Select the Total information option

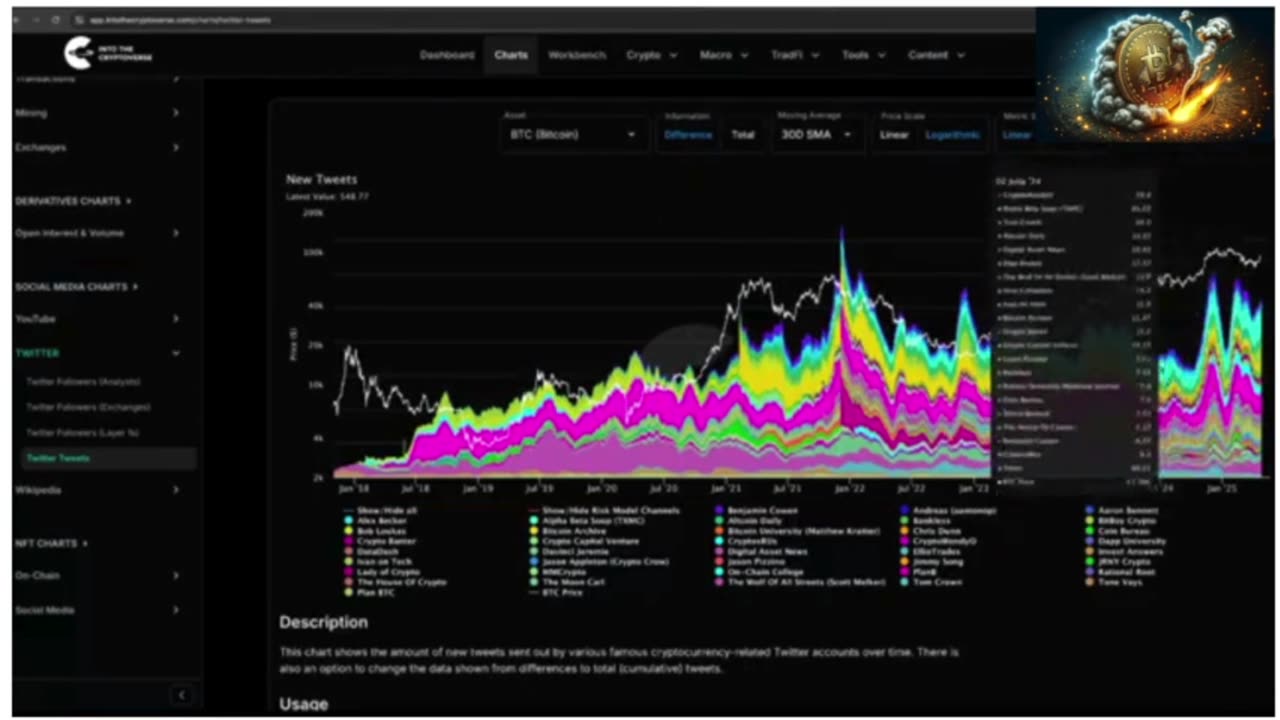coord(743,135)
